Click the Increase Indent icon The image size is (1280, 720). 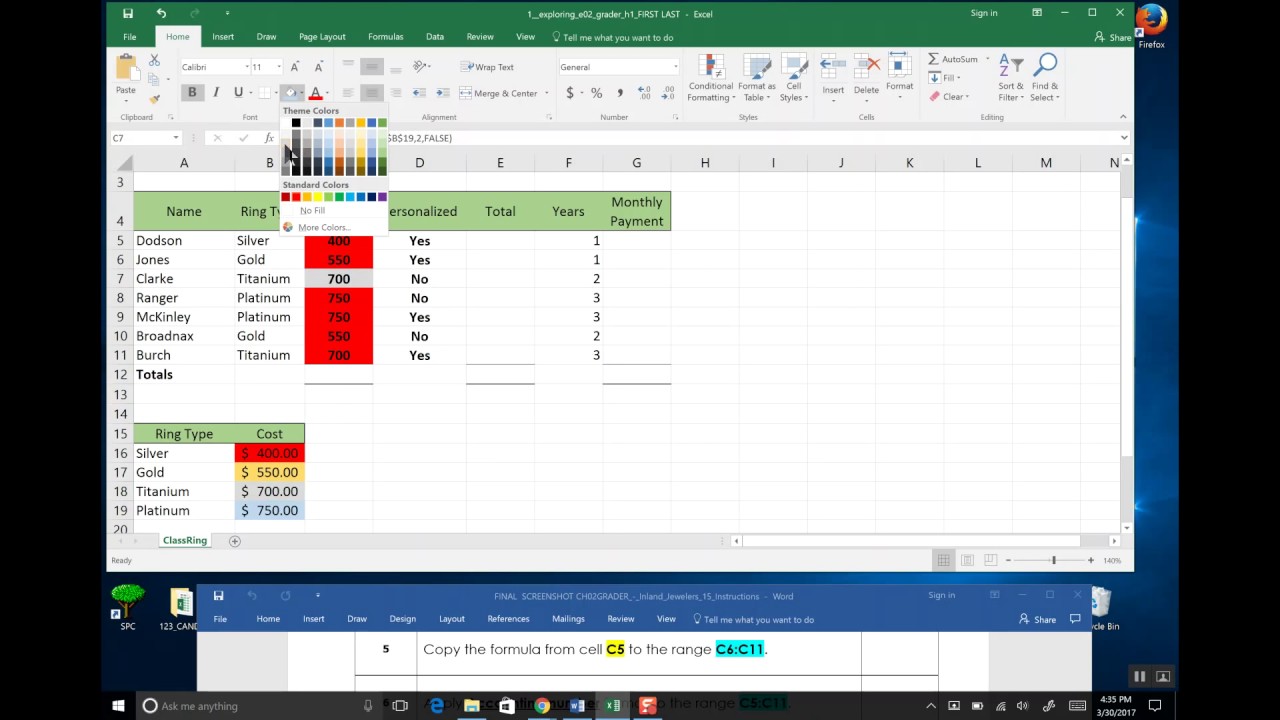[x=443, y=93]
